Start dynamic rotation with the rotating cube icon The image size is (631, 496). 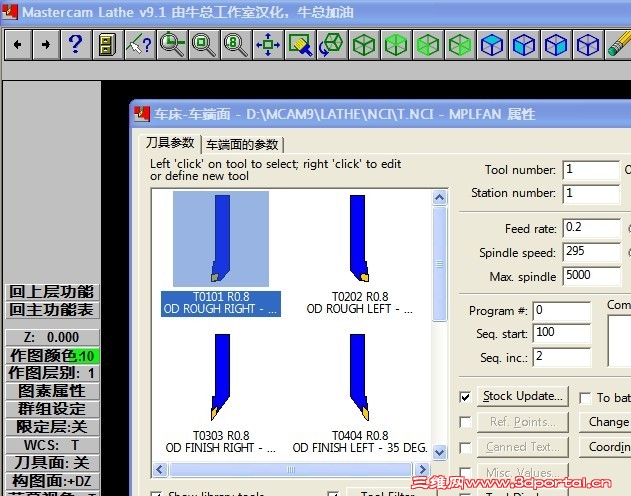click(x=332, y=44)
